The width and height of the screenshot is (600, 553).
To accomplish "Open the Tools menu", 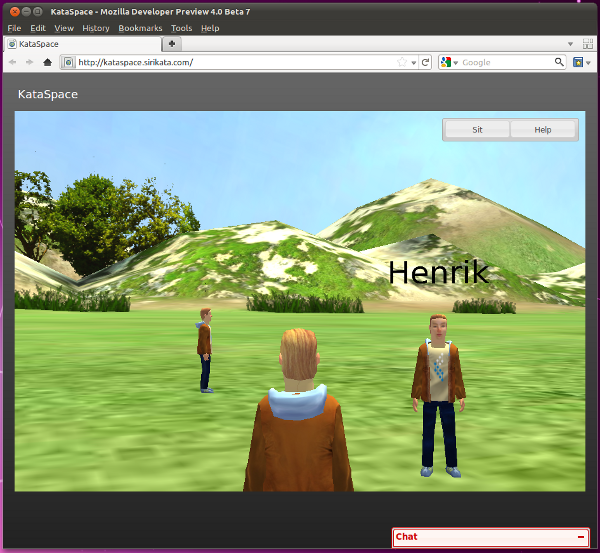I will 181,28.
